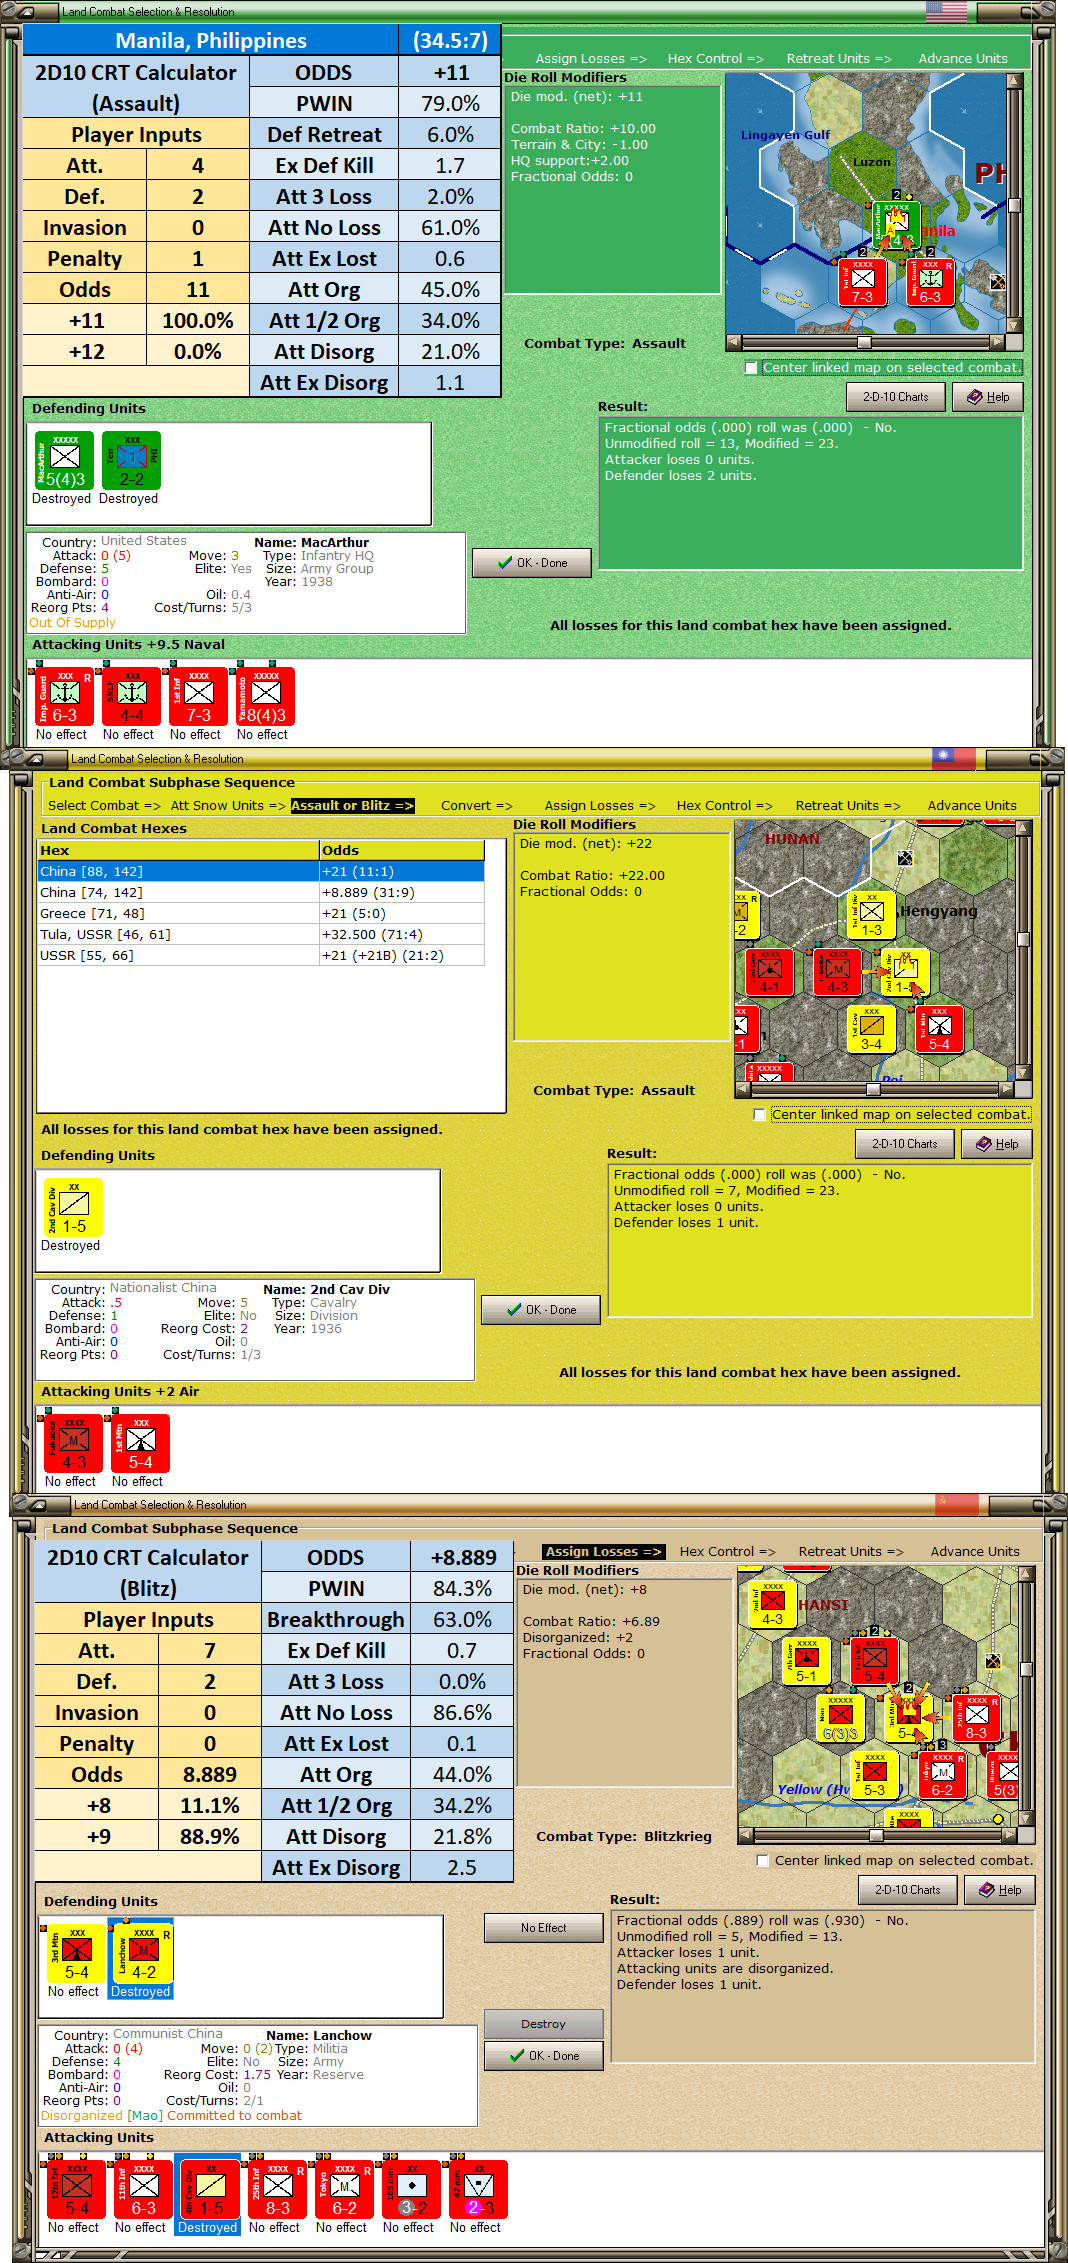Enable center linked map checkbox in Manila window
This screenshot has height=2263, width=1068.
tap(752, 368)
